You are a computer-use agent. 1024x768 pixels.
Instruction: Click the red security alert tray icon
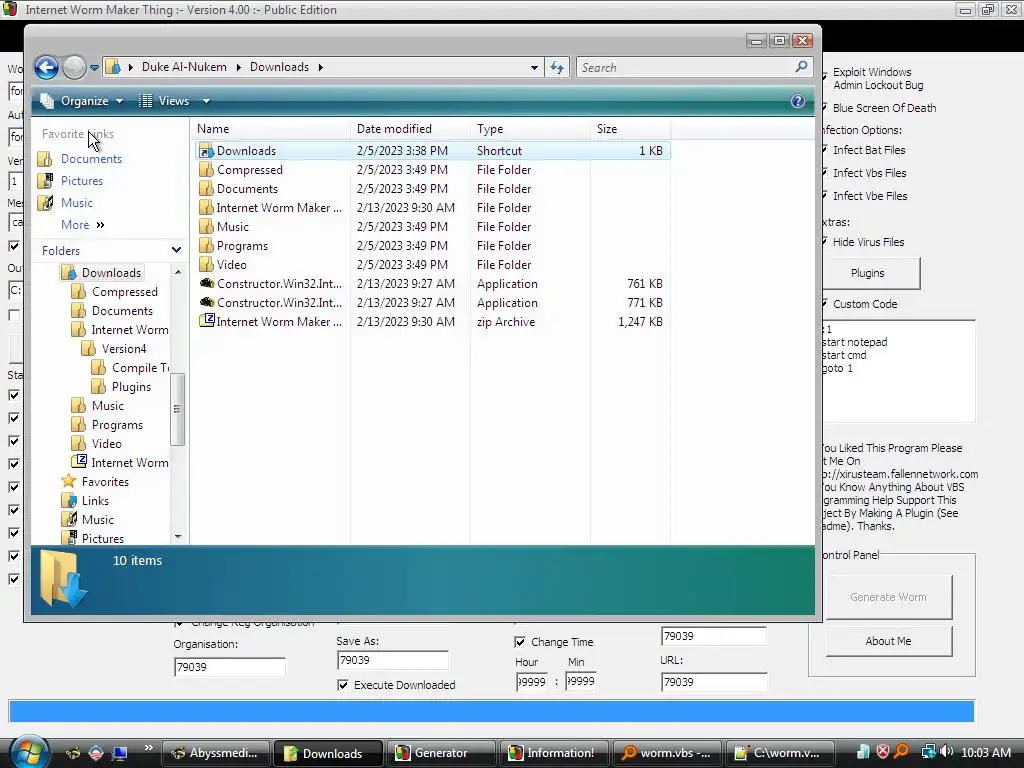click(882, 752)
